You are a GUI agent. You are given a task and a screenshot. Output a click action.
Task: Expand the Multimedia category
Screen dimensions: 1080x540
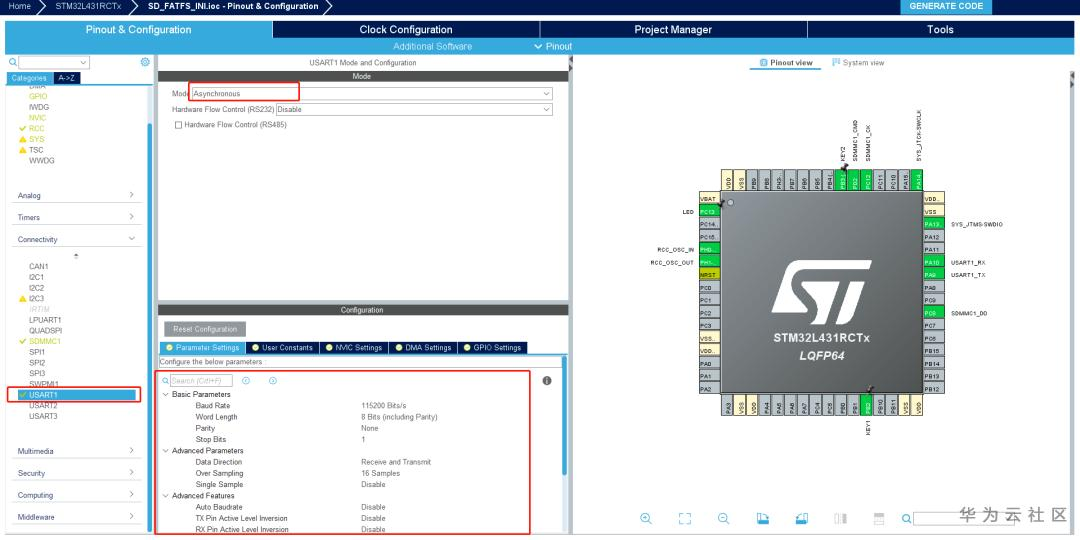(76, 451)
